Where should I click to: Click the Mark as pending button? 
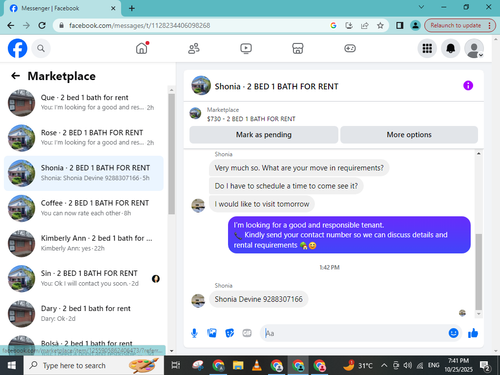(264, 135)
